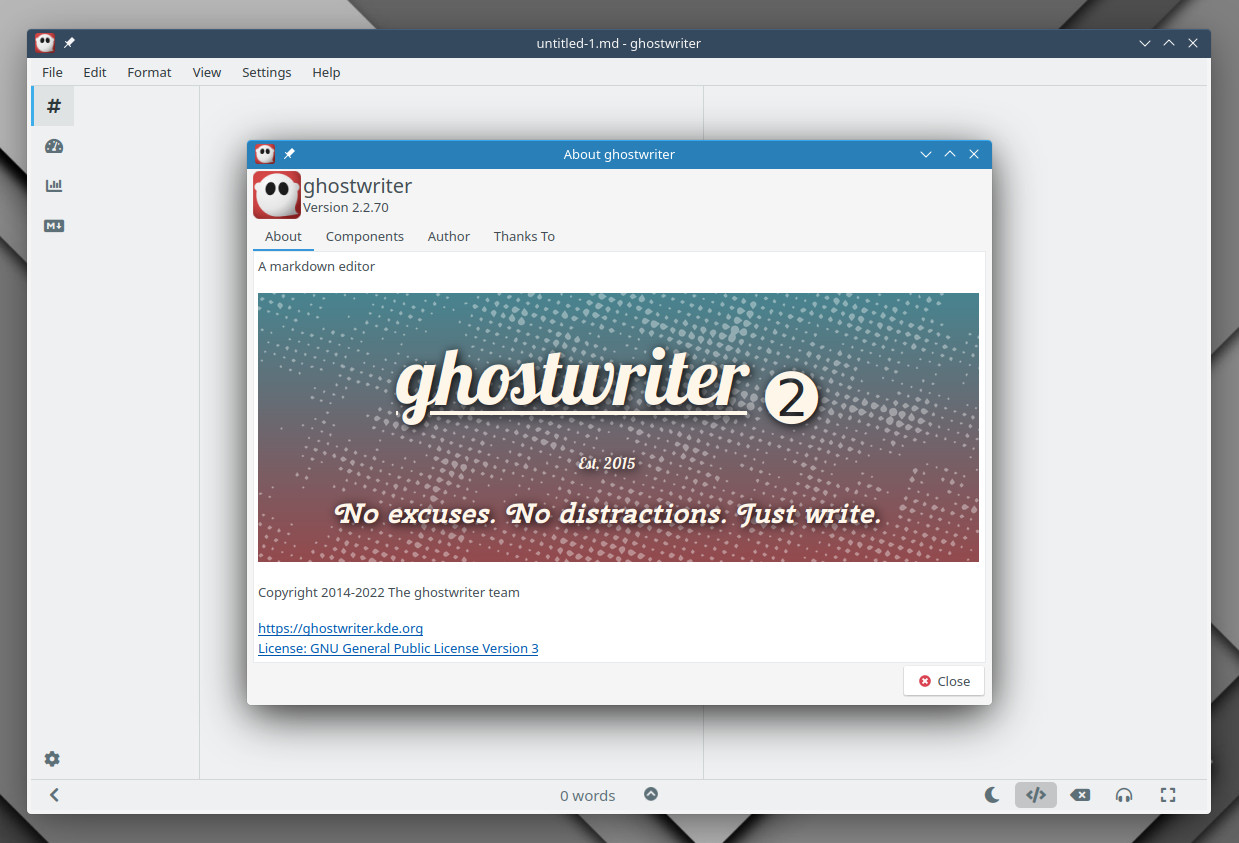Open the File menu
Screen dimensions: 1239x843
pos(52,72)
